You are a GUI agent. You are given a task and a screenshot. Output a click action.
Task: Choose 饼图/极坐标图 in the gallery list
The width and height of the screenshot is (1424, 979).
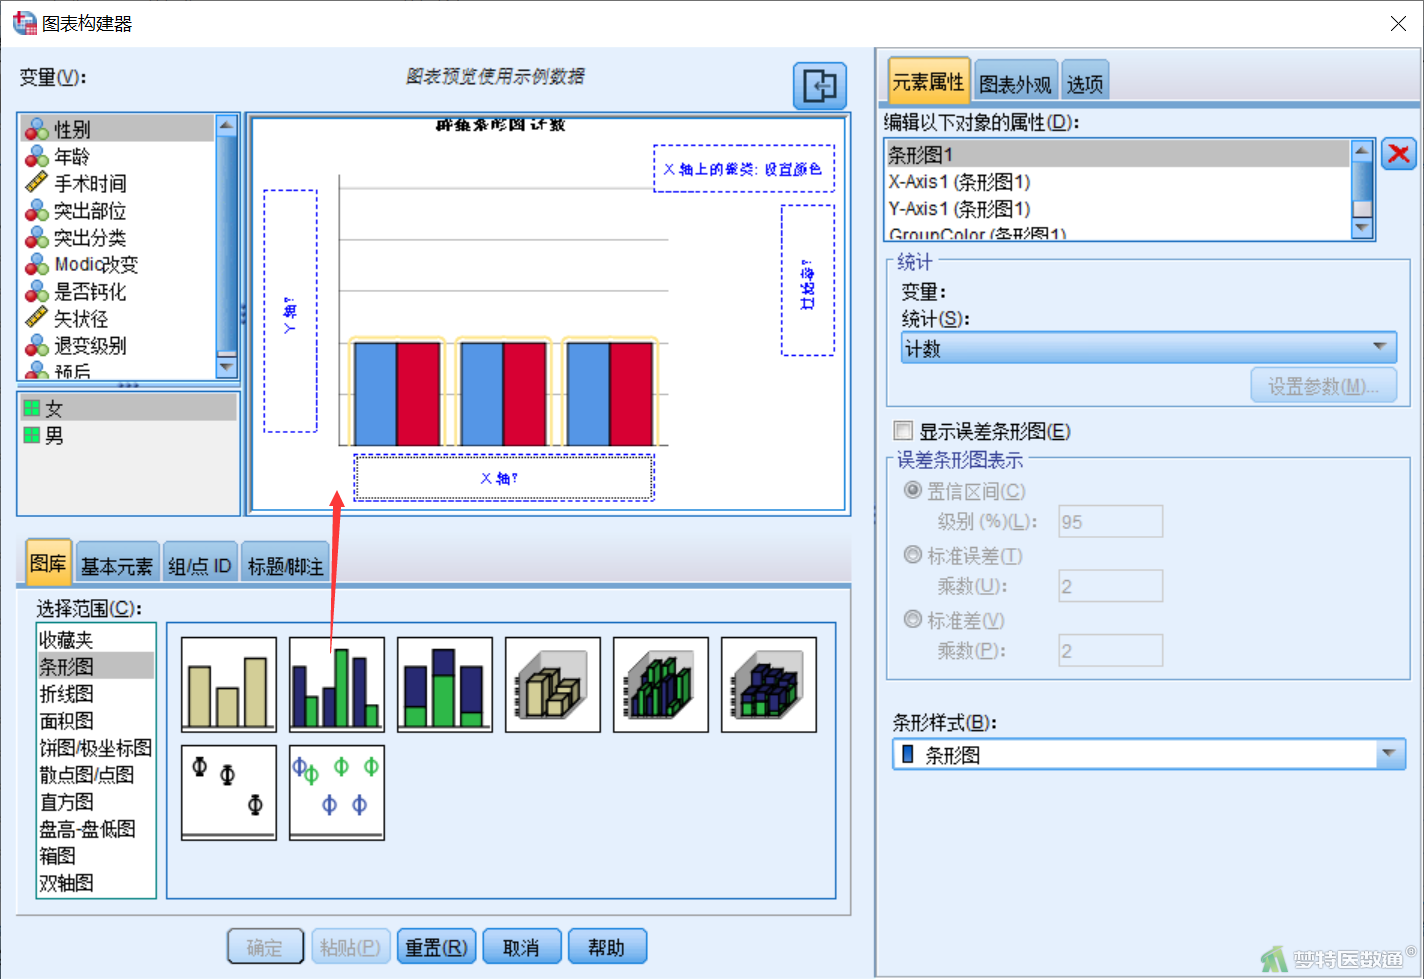[x=96, y=747]
